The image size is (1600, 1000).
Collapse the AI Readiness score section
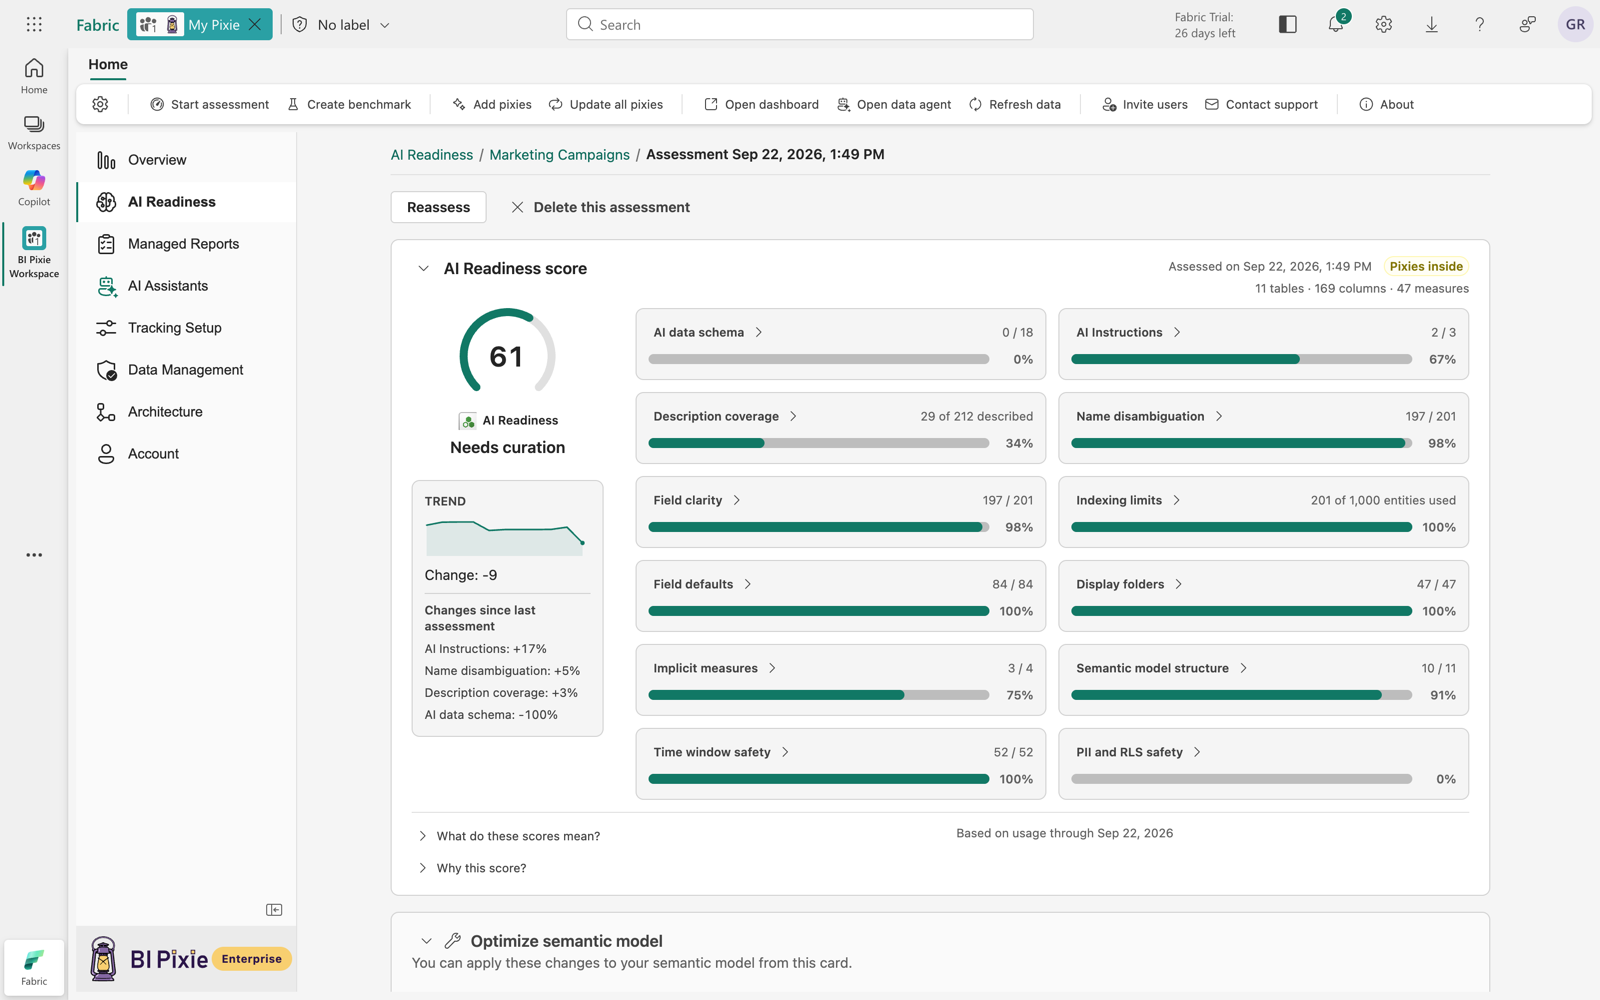pos(423,268)
